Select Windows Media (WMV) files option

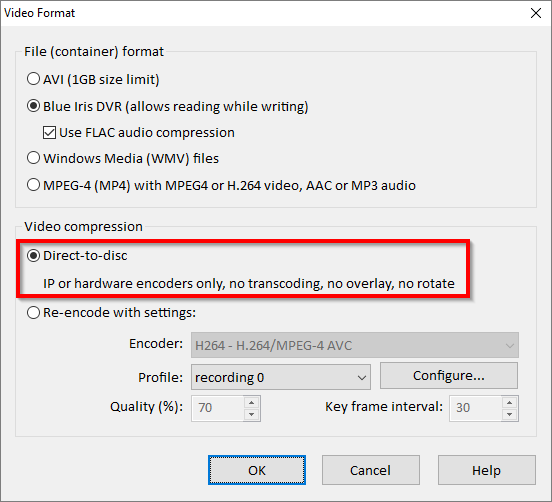pyautogui.click(x=123, y=158)
